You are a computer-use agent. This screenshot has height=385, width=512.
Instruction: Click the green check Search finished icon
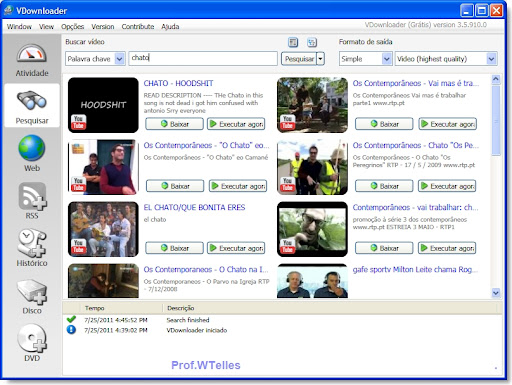[71, 319]
